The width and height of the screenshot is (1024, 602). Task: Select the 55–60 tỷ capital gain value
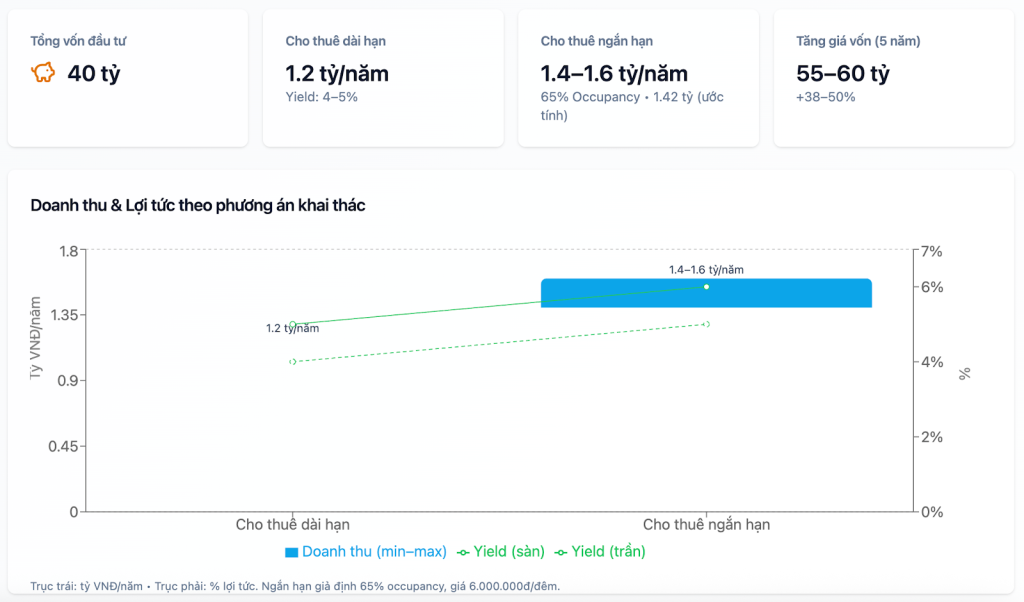(842, 73)
